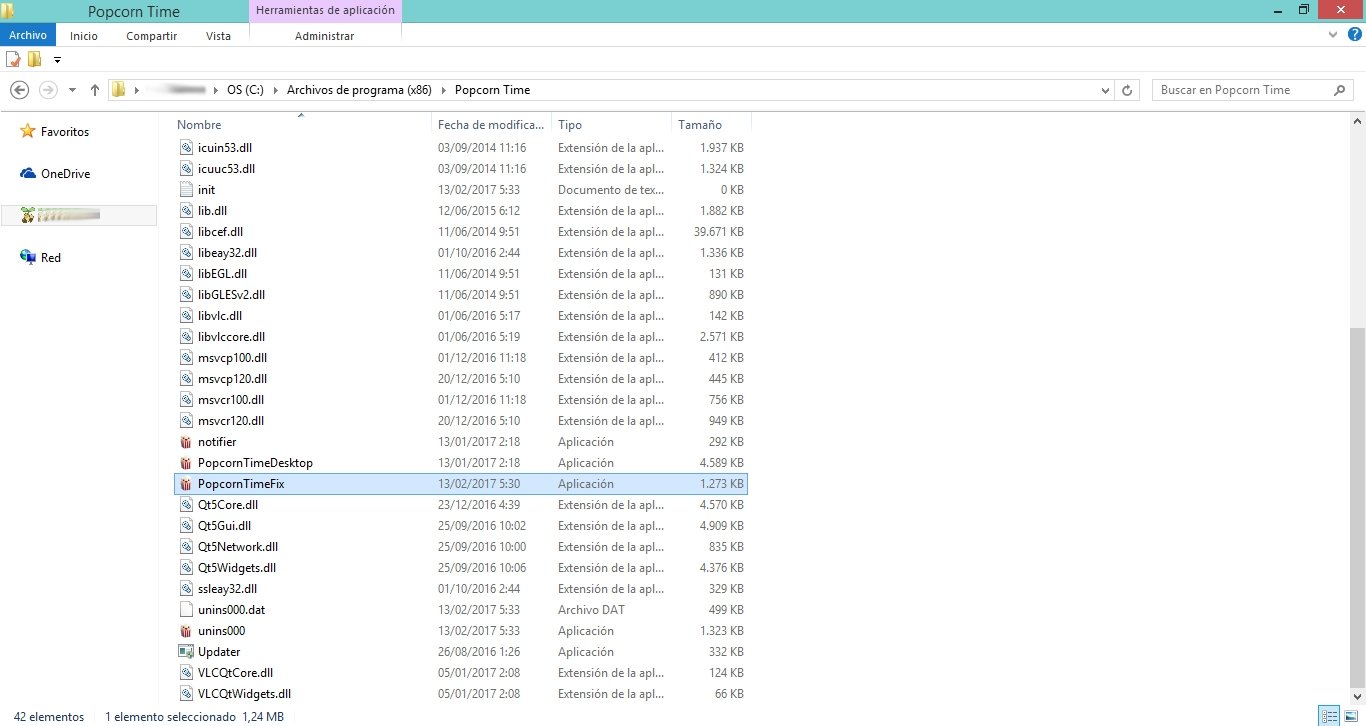
Task: Select the libcef.dll file icon
Action: (x=185, y=232)
